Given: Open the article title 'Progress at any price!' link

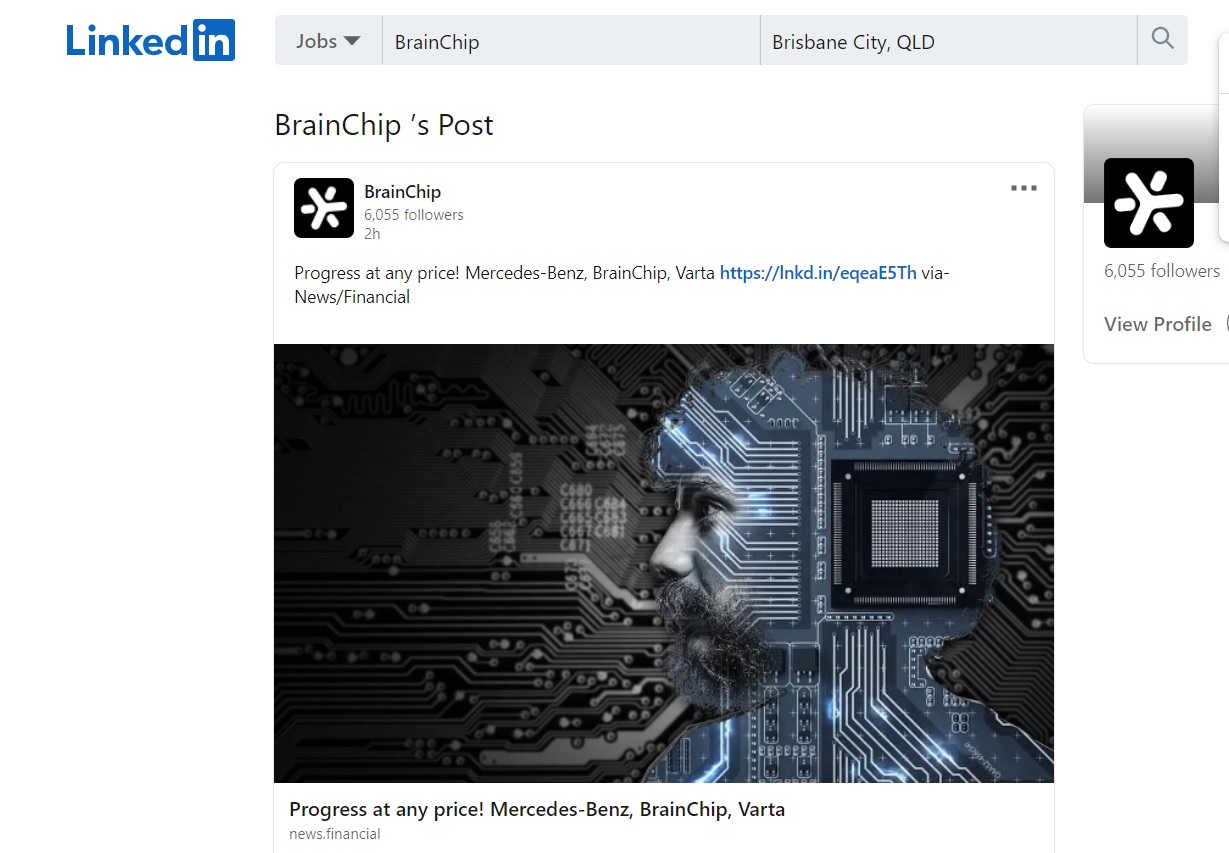Looking at the screenshot, I should (x=537, y=809).
